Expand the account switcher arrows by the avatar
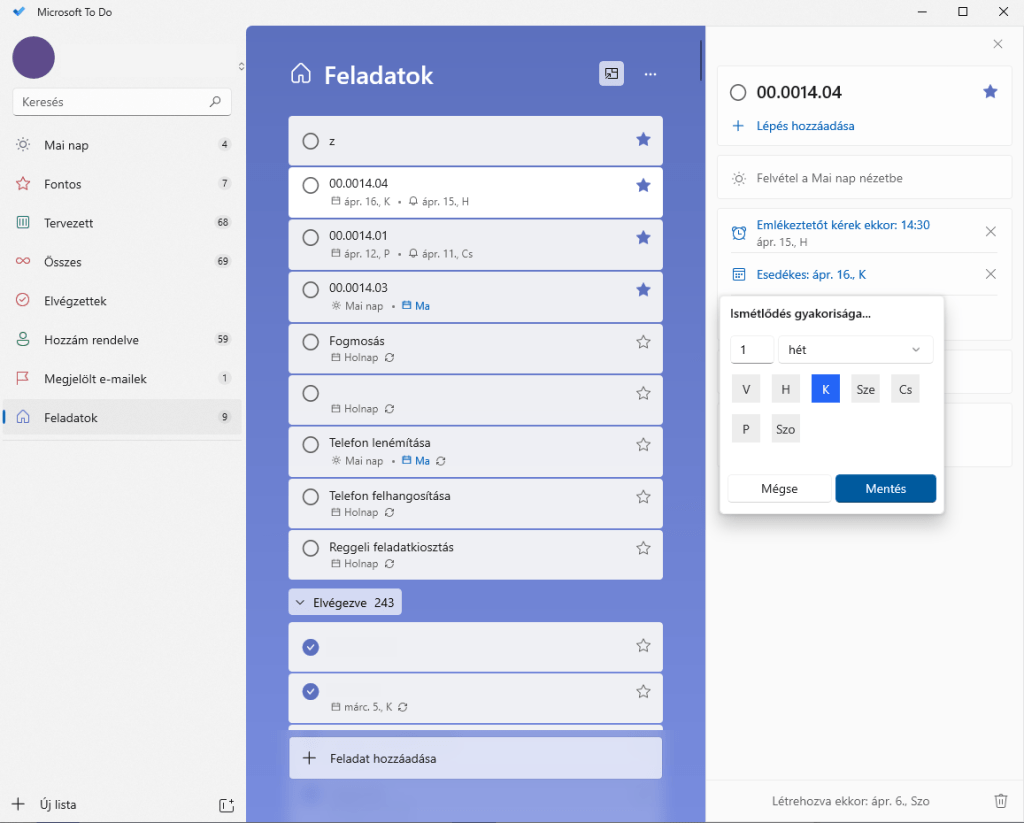 [x=240, y=66]
